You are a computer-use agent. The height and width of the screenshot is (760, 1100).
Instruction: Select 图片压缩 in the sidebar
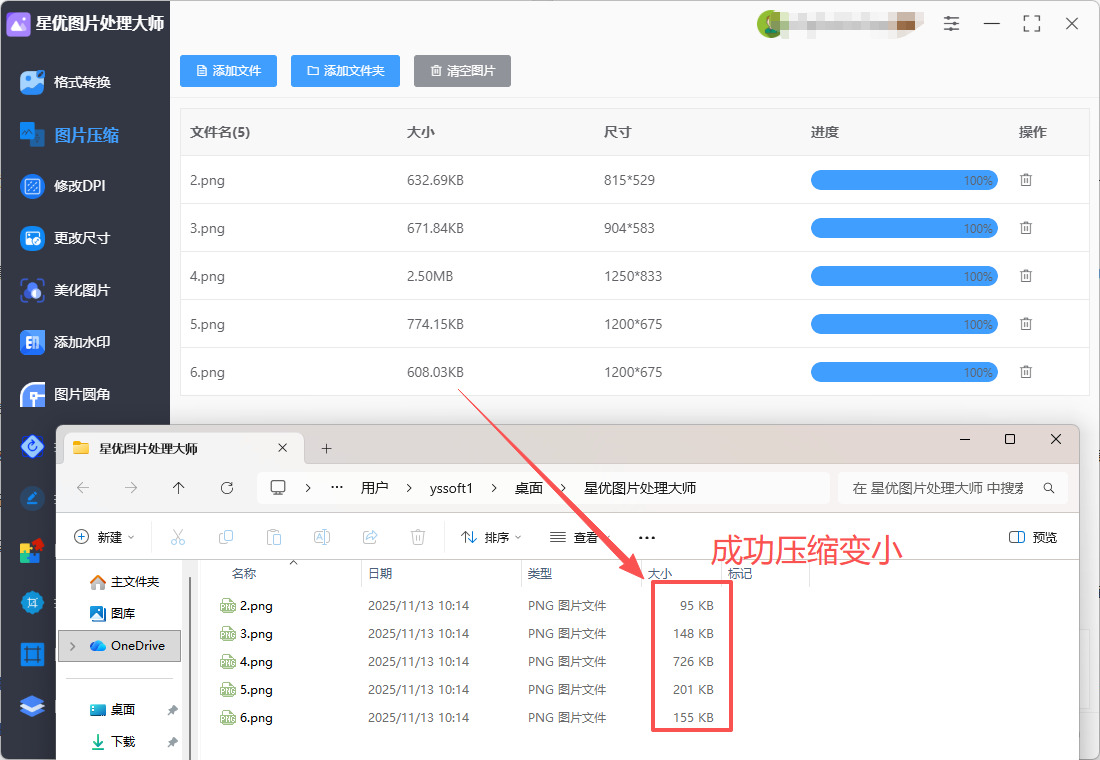tap(69, 135)
